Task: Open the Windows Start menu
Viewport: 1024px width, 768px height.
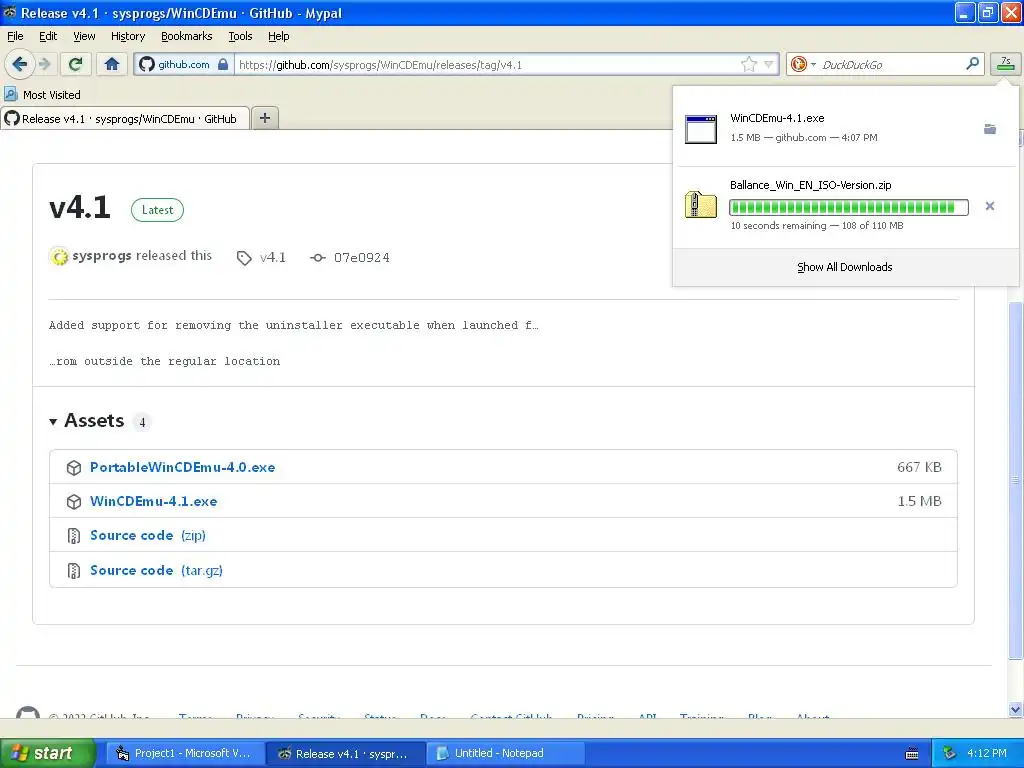Action: click(x=48, y=753)
